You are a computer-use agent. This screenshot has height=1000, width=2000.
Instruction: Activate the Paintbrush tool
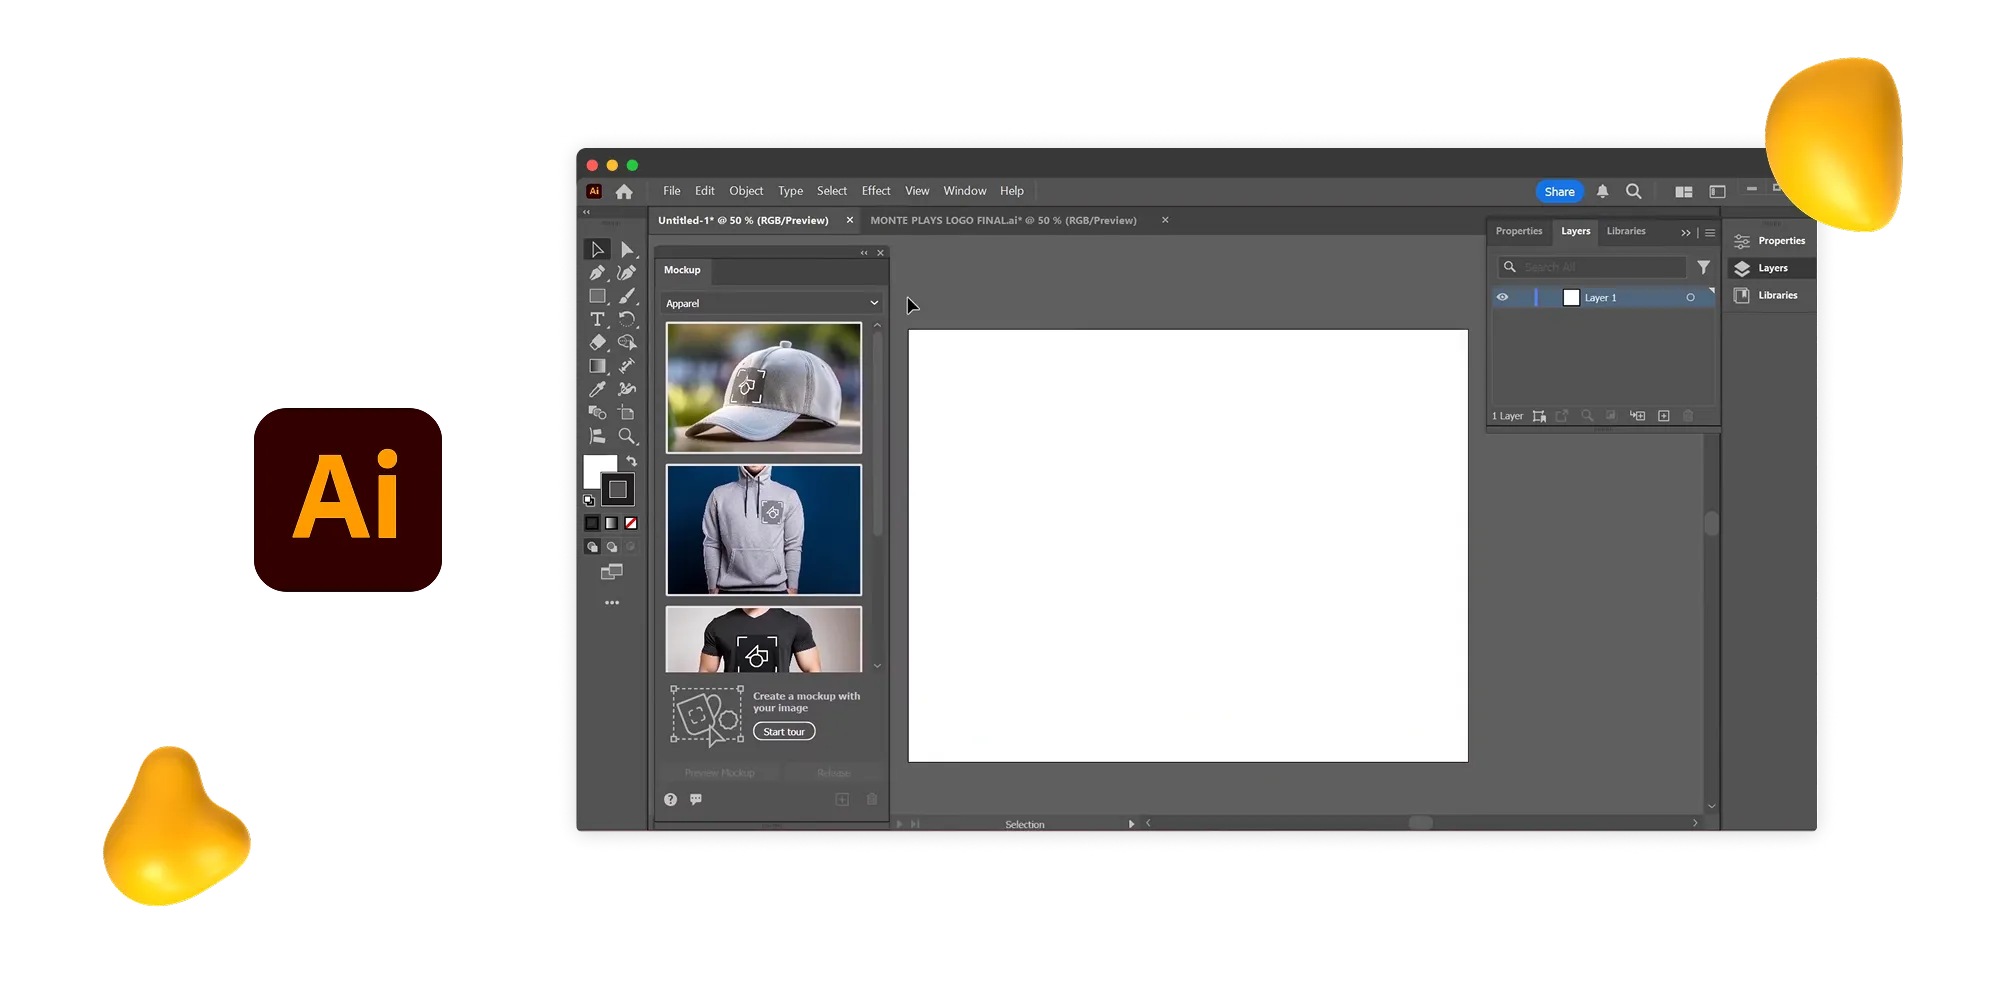pos(627,296)
